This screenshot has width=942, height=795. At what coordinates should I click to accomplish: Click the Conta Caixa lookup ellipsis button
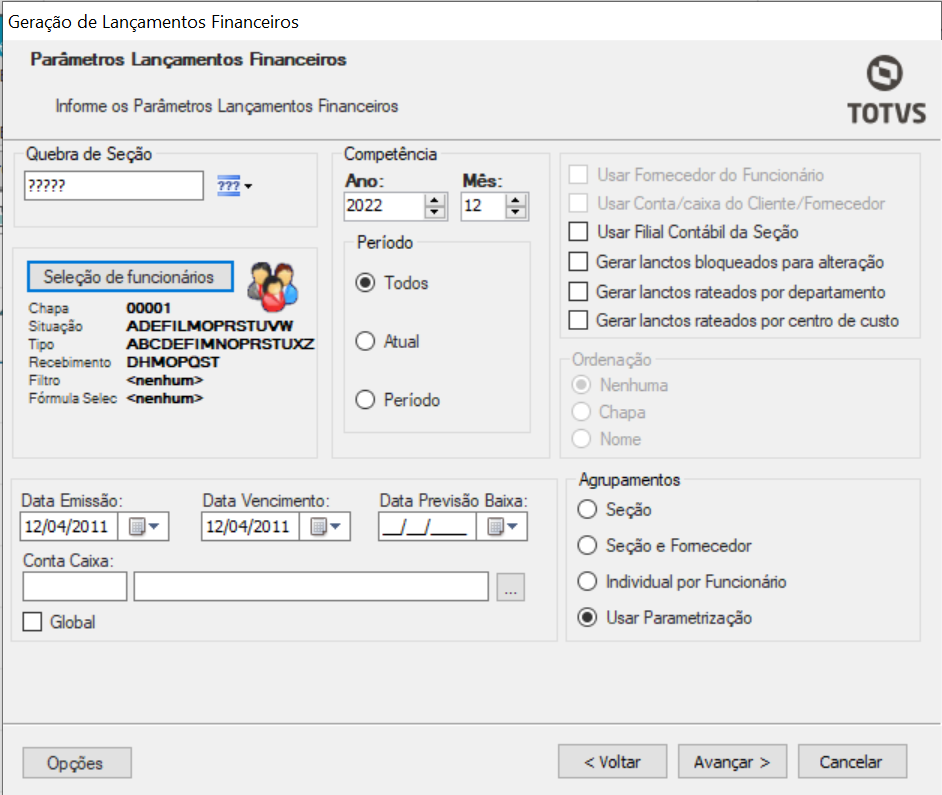[511, 587]
